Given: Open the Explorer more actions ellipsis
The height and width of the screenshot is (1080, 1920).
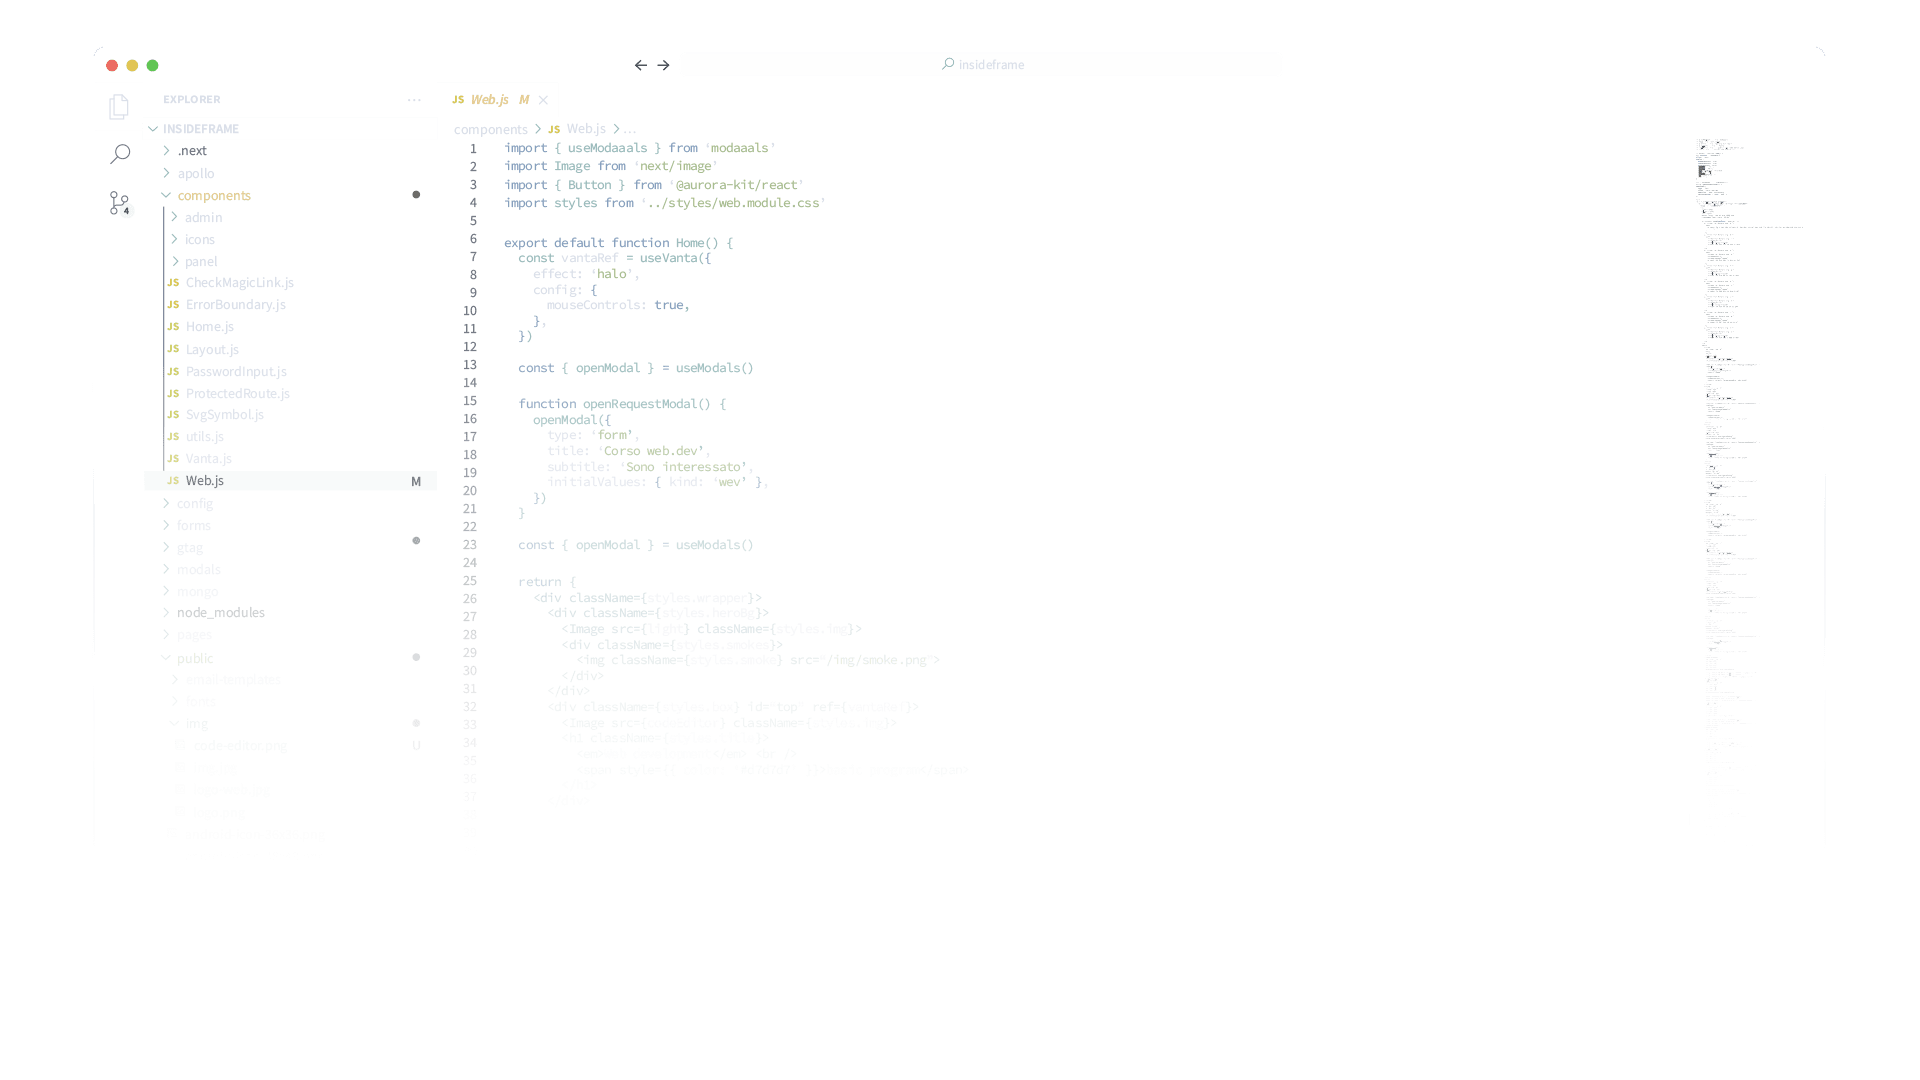Looking at the screenshot, I should [x=414, y=100].
